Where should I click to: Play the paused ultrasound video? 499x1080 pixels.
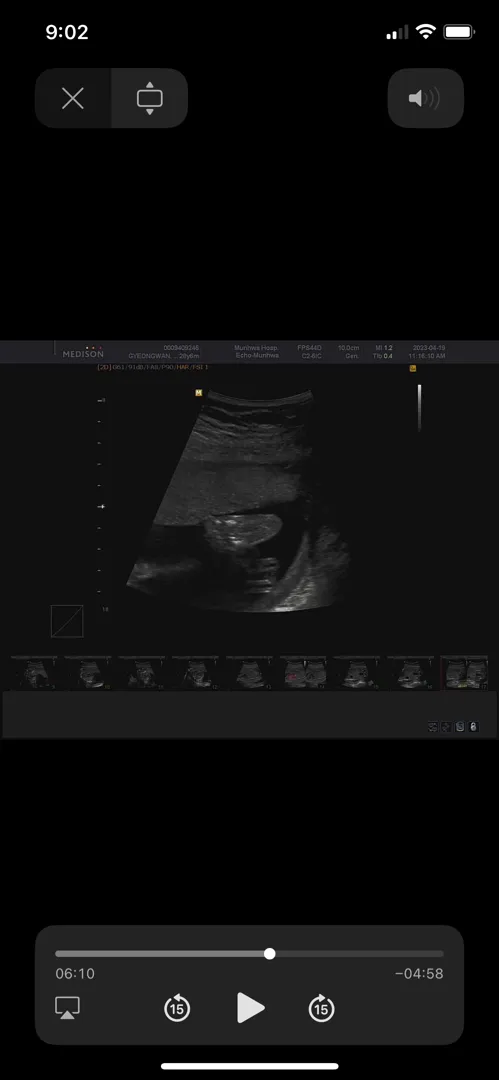[x=250, y=1008]
